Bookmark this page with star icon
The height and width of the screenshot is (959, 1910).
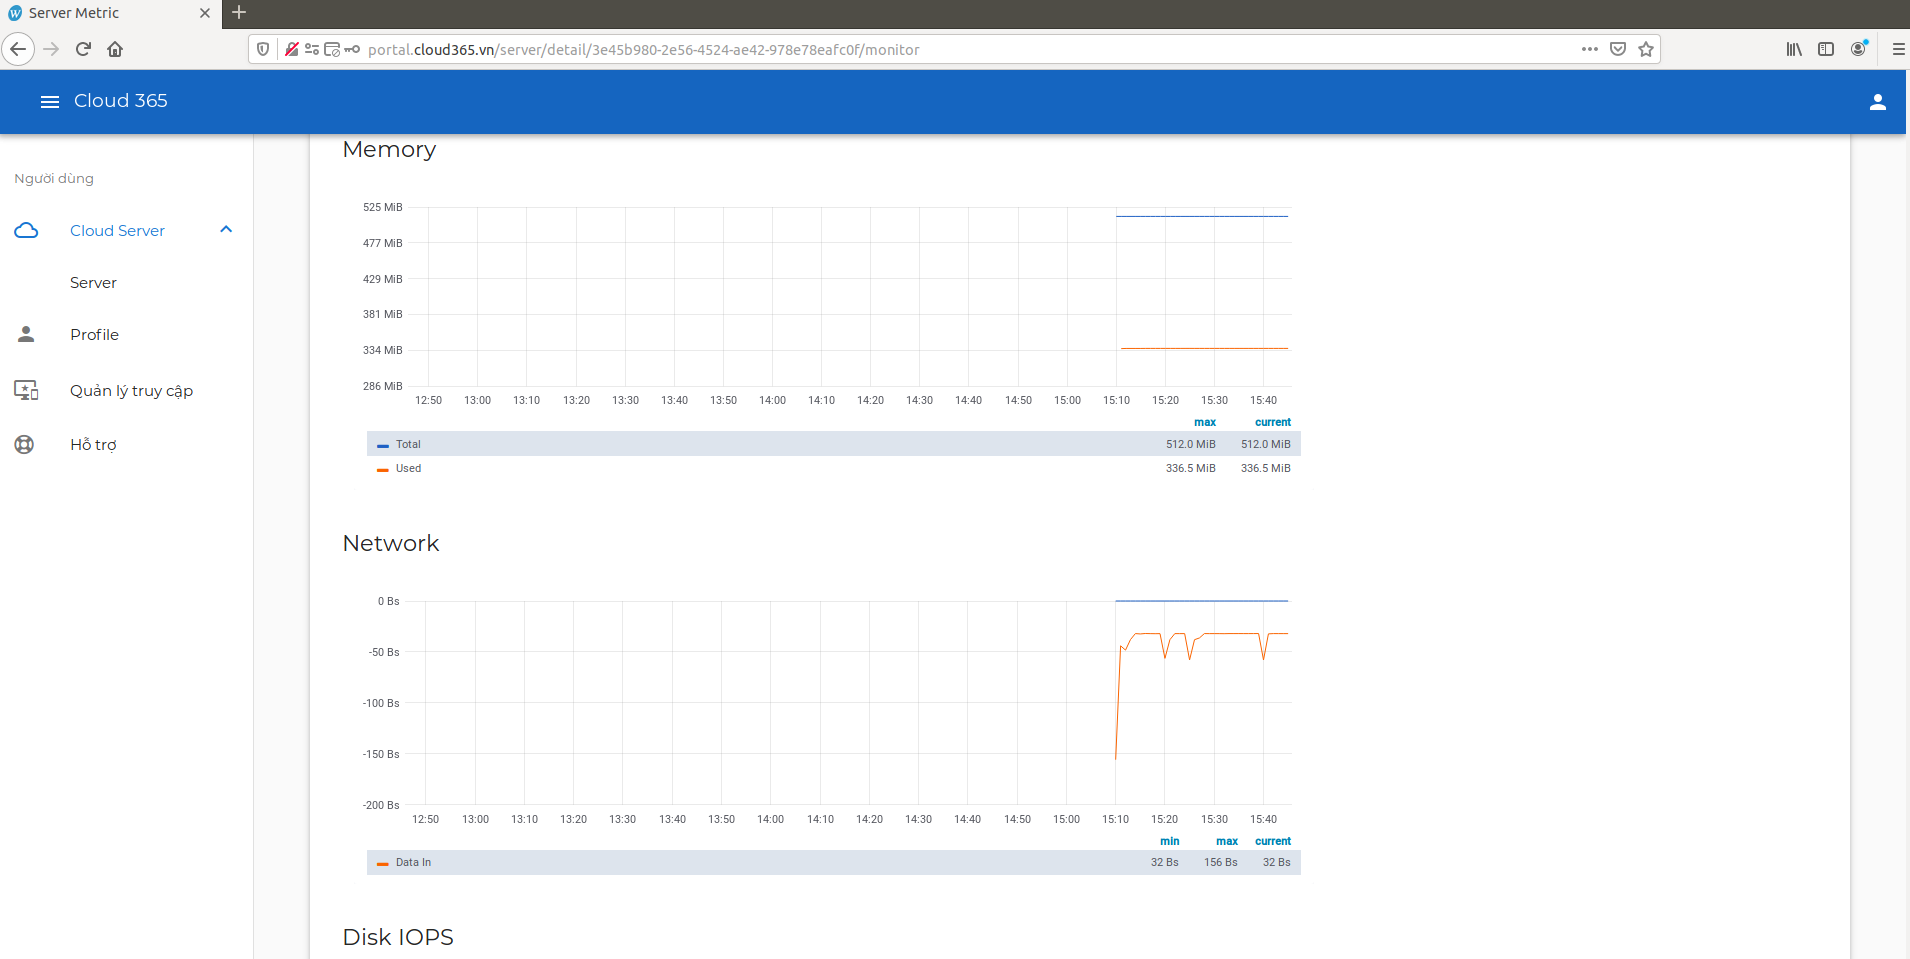1646,49
